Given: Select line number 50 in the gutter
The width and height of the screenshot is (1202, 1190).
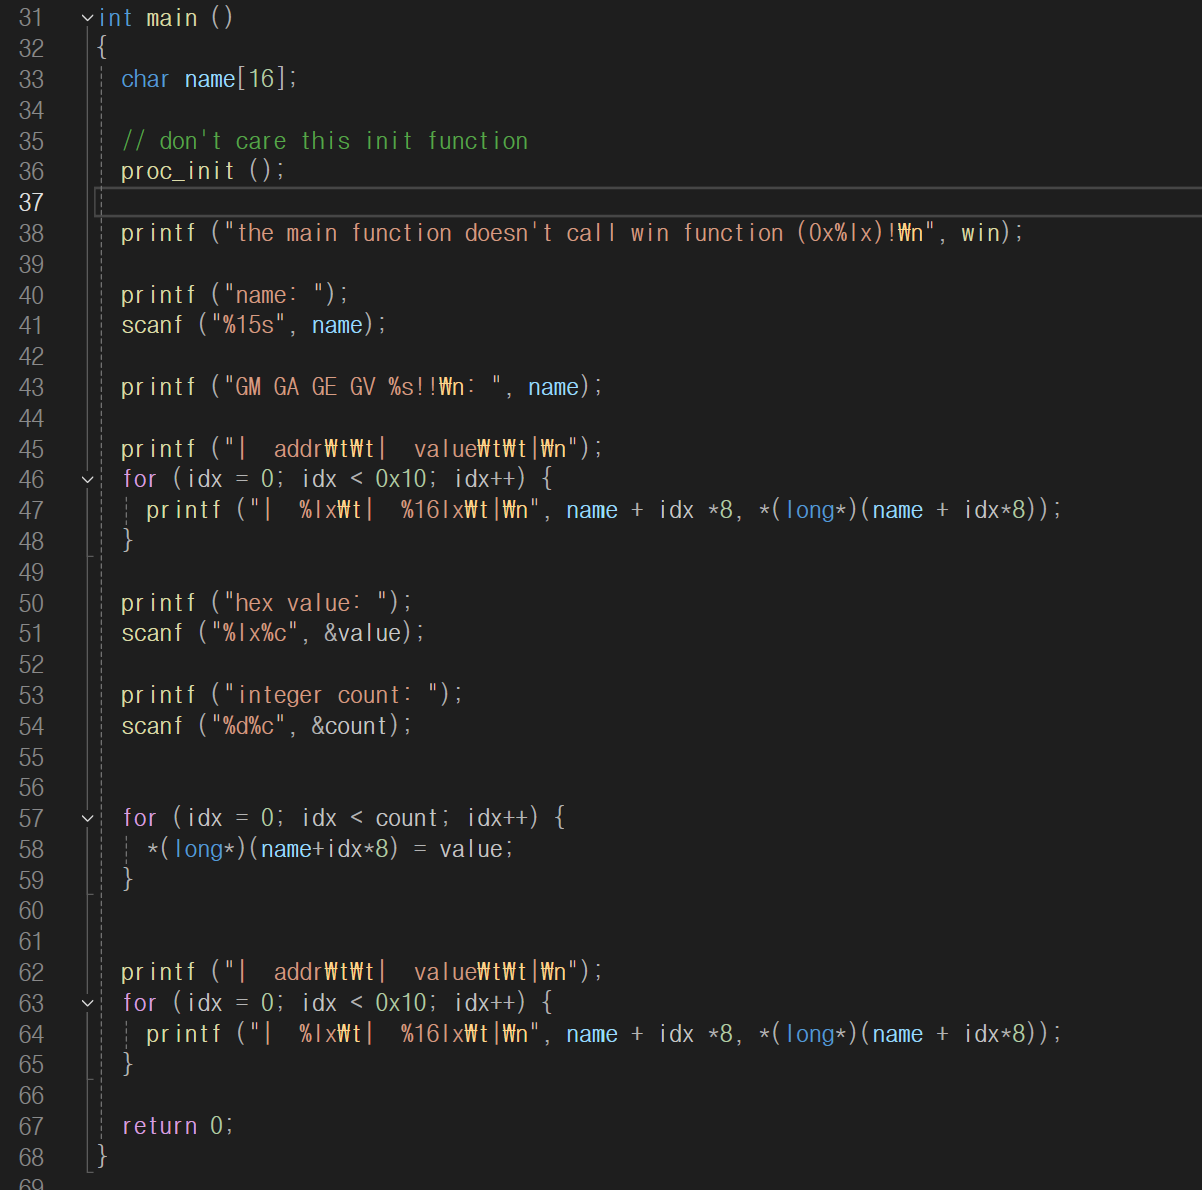Looking at the screenshot, I should (31, 603).
